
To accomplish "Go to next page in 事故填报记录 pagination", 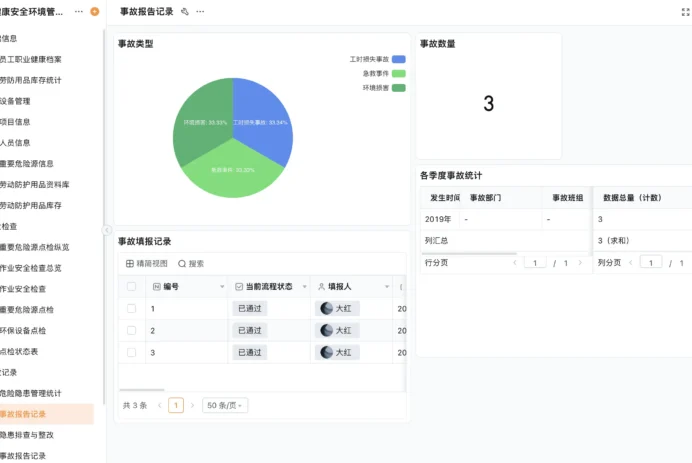I will (x=192, y=405).
